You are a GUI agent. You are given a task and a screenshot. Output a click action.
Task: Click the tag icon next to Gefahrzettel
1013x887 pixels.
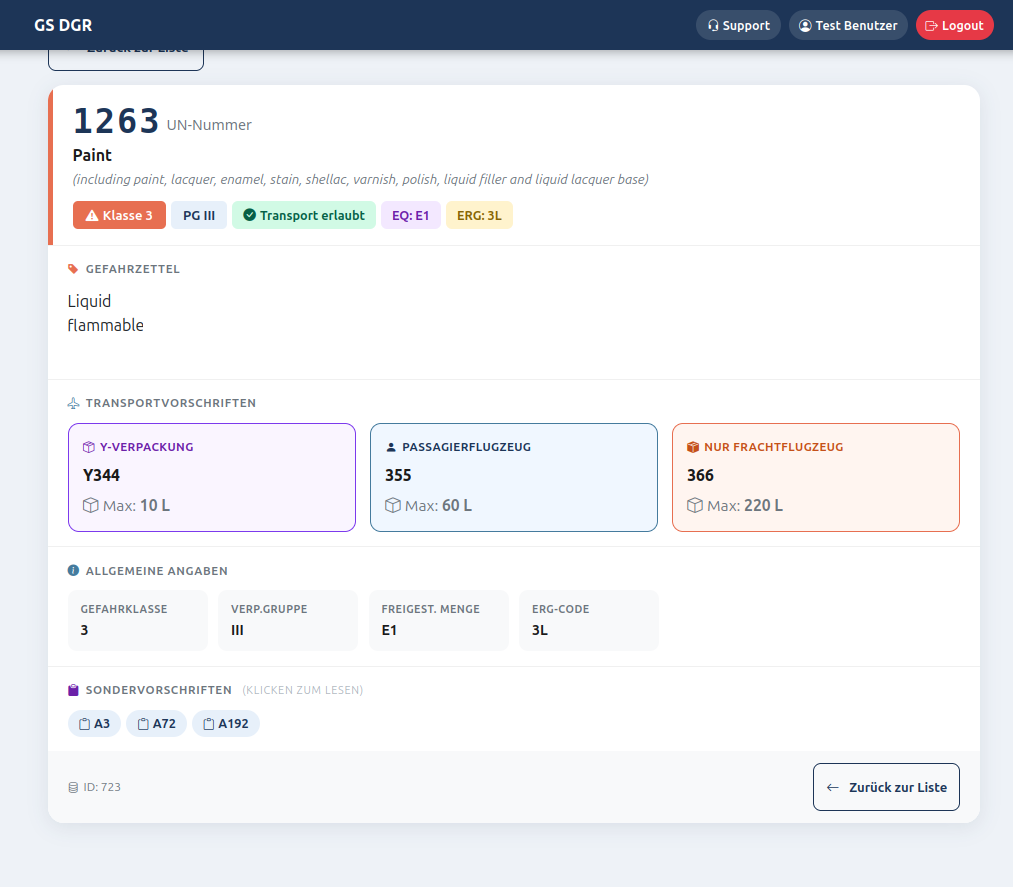[x=73, y=269]
